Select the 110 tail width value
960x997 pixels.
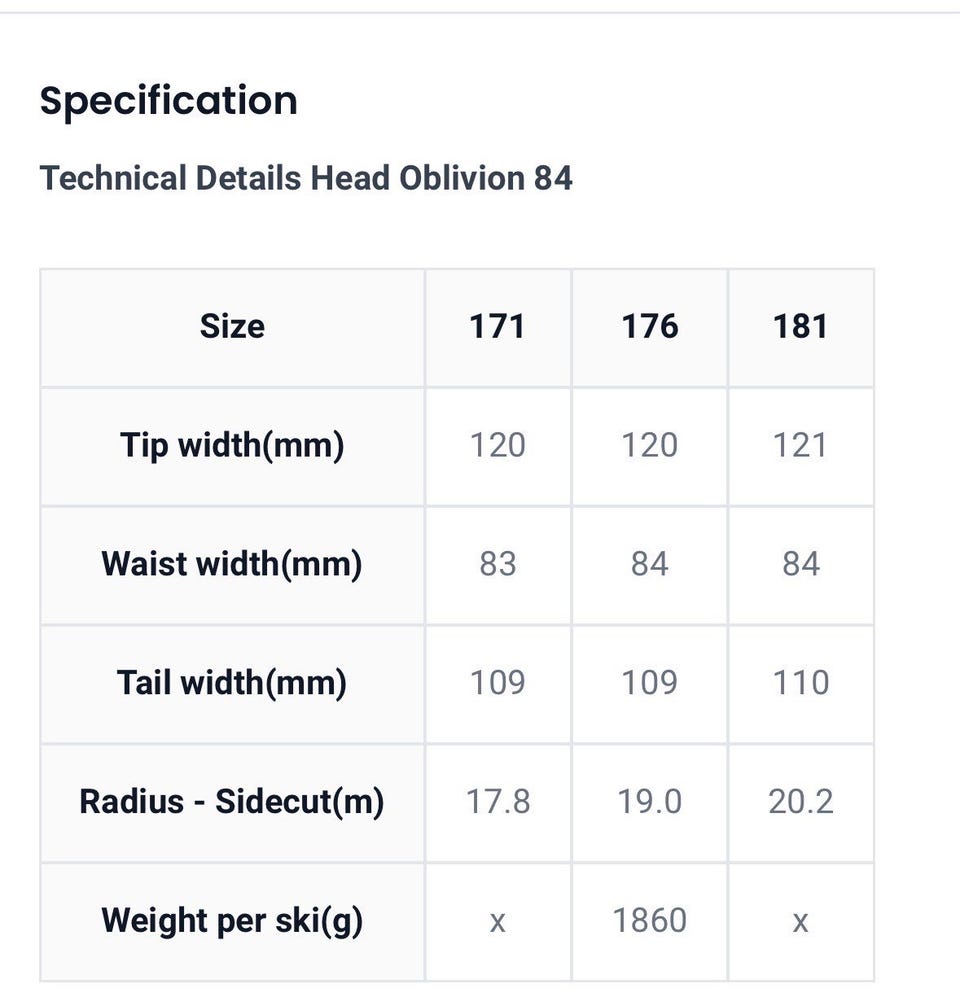(x=800, y=683)
